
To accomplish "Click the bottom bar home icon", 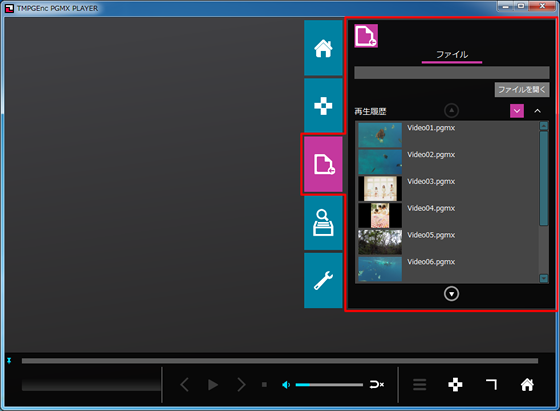I will click(x=527, y=385).
